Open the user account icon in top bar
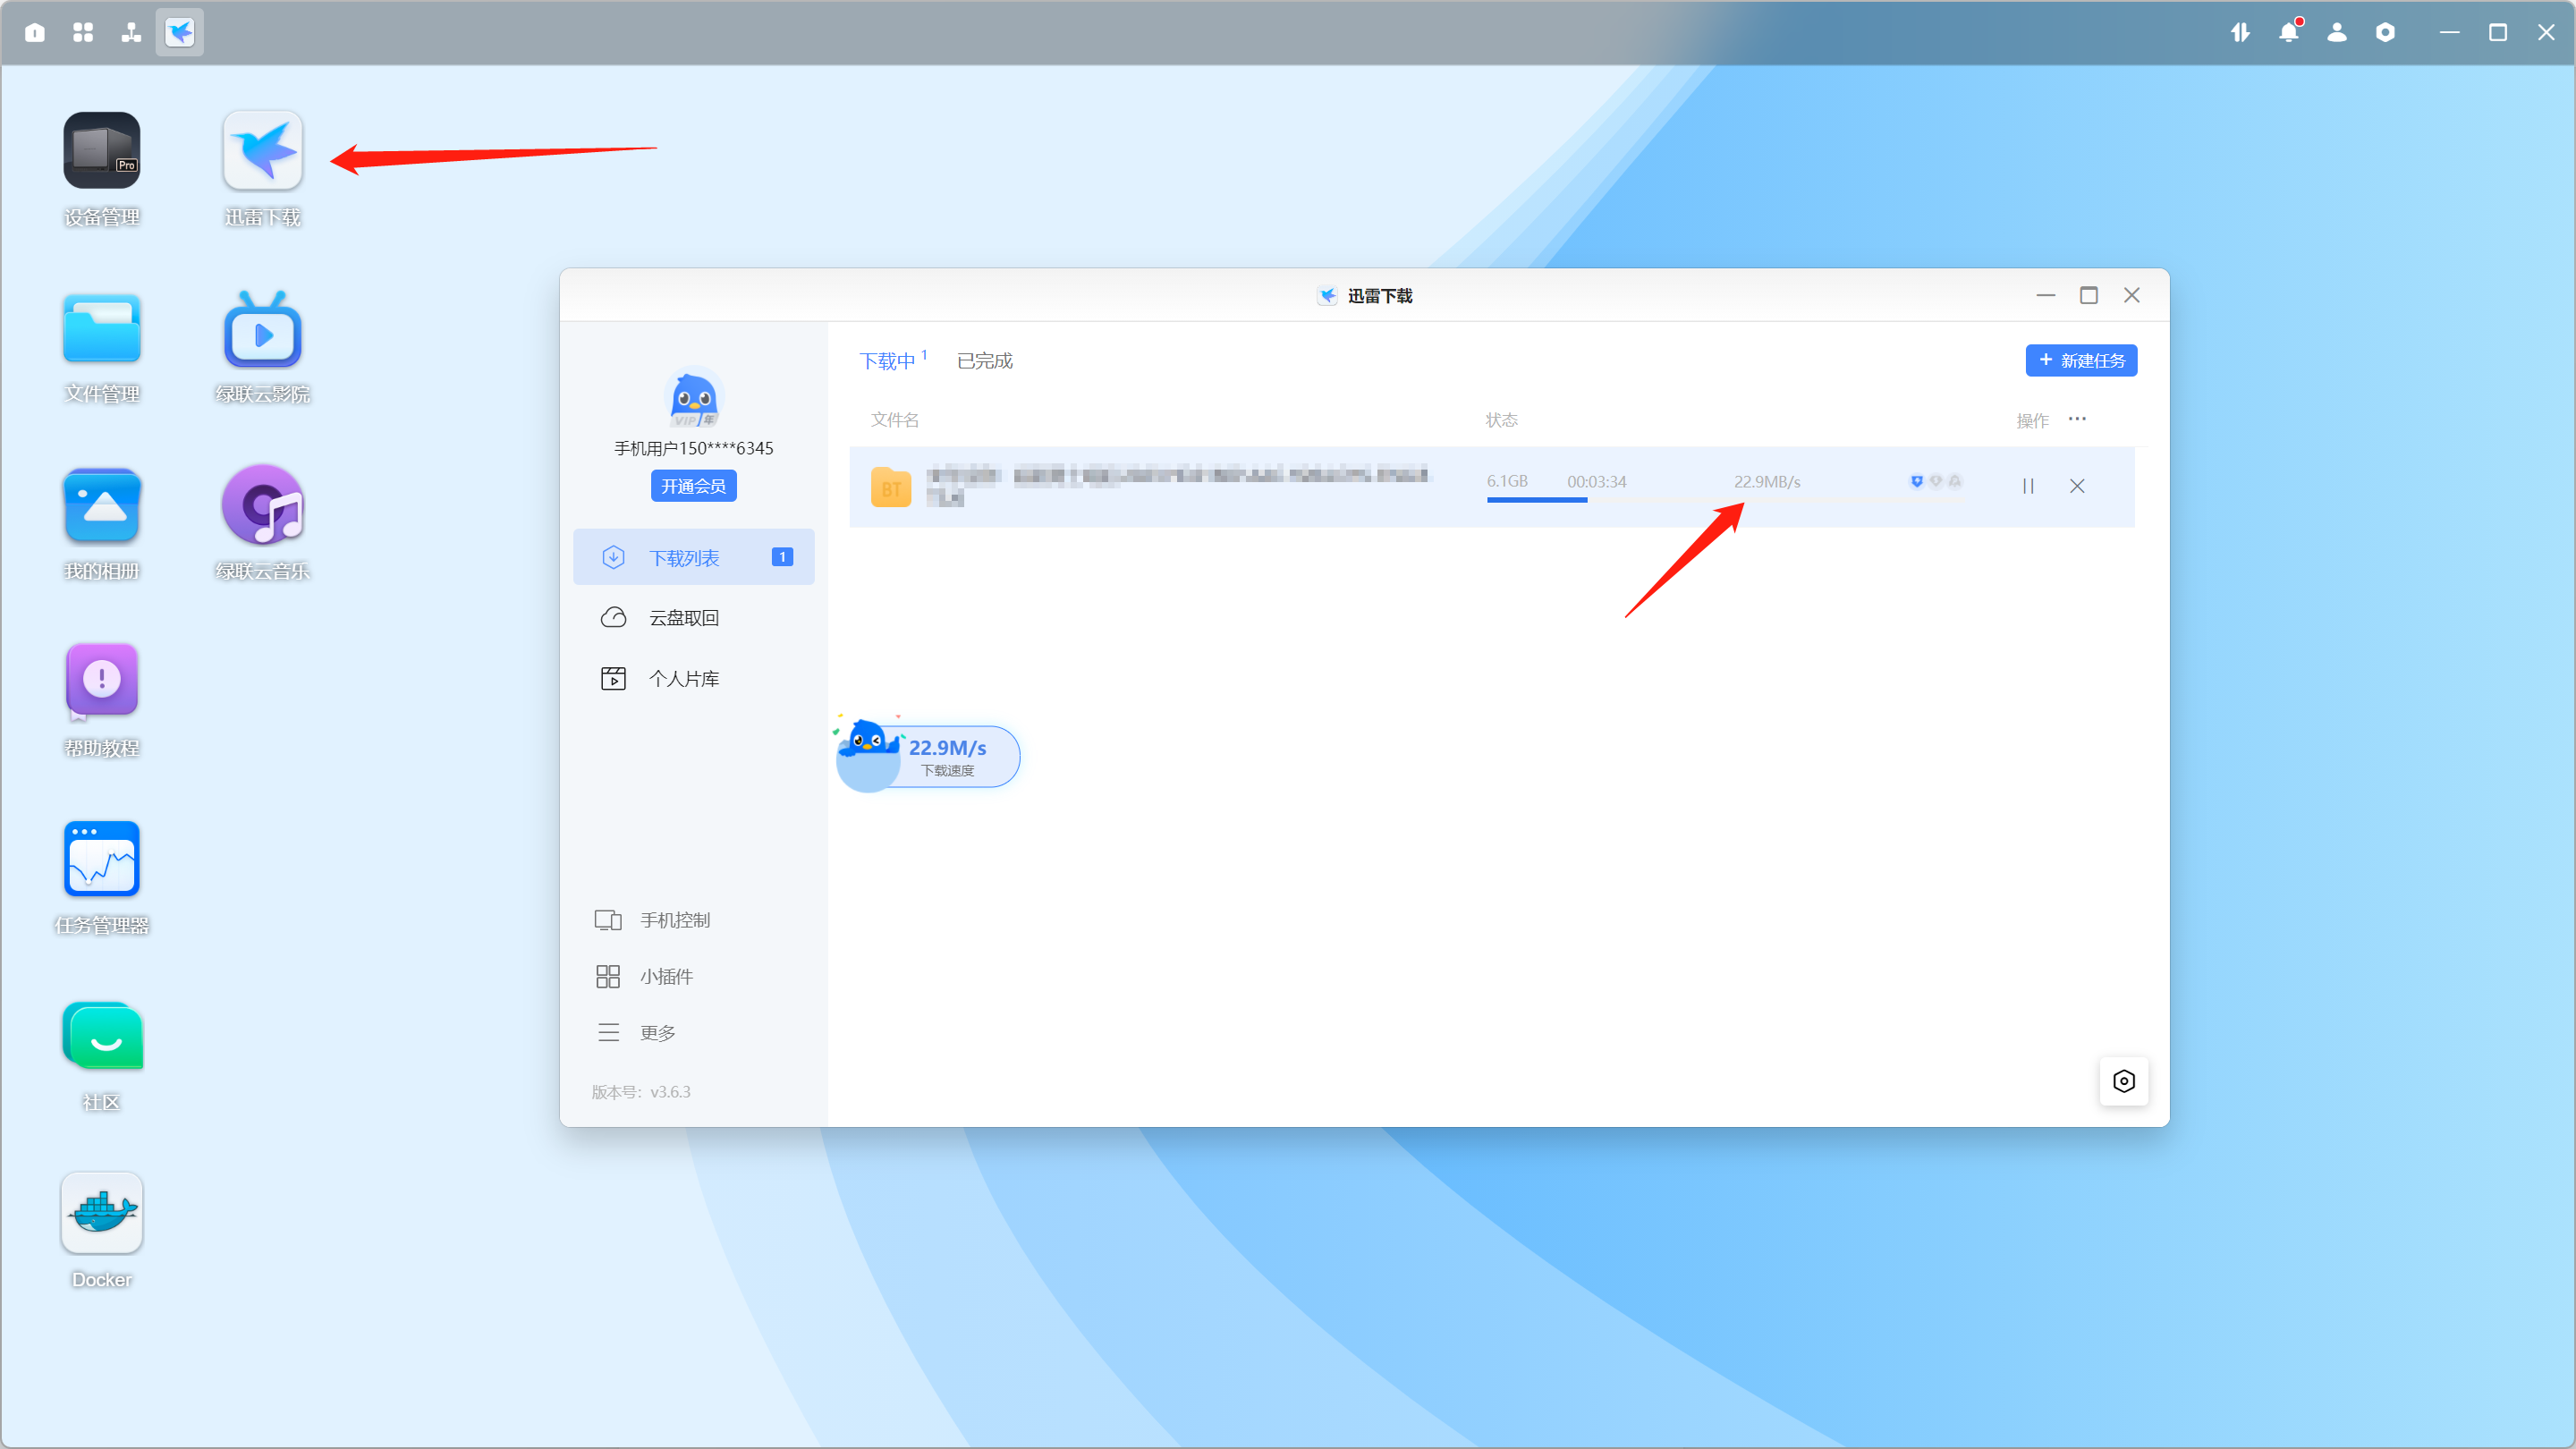Viewport: 2576px width, 1449px height. click(x=2337, y=32)
